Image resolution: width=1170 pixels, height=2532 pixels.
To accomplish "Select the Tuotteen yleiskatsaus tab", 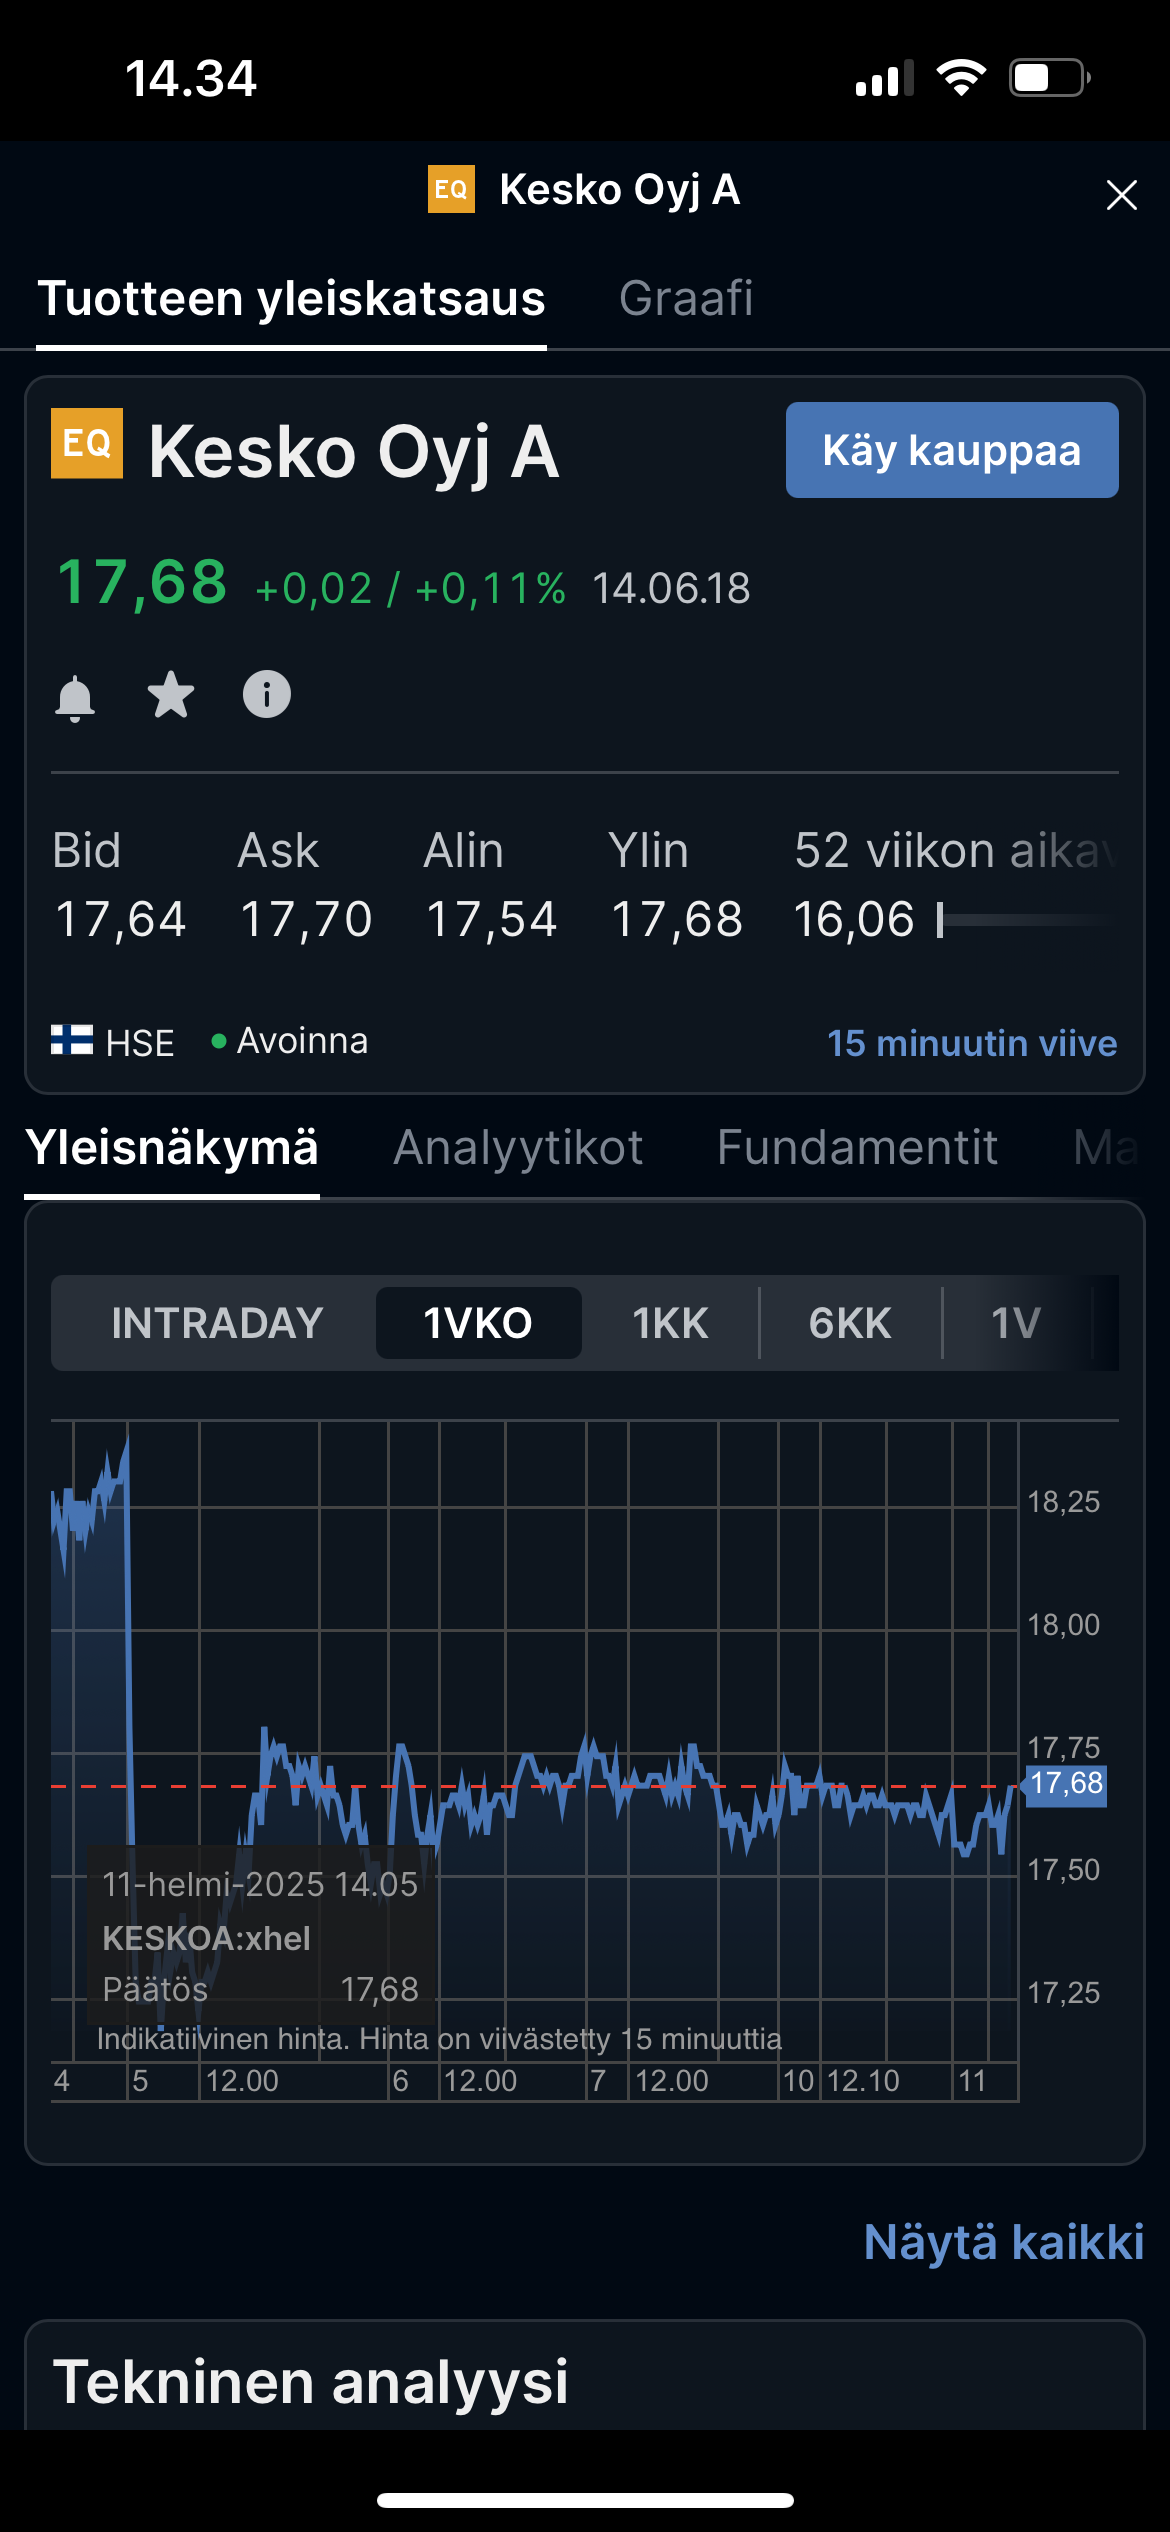I will click(x=291, y=298).
